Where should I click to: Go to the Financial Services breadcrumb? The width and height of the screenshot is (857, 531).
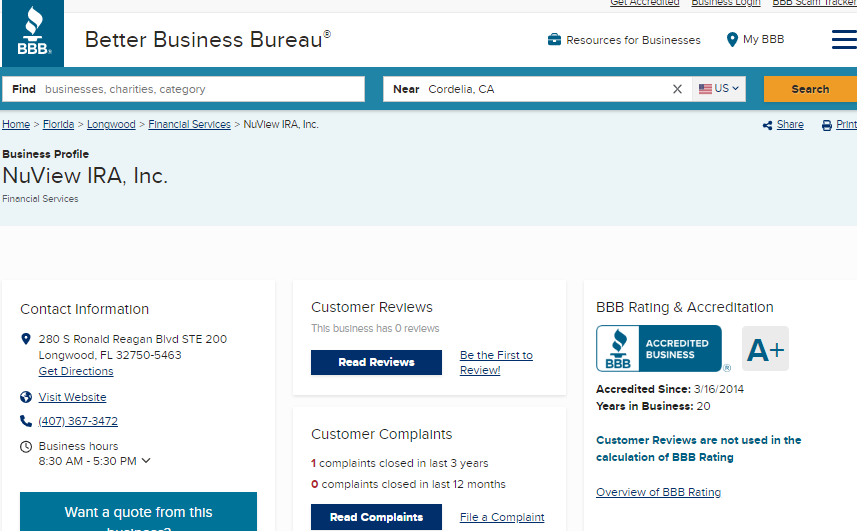tap(189, 125)
